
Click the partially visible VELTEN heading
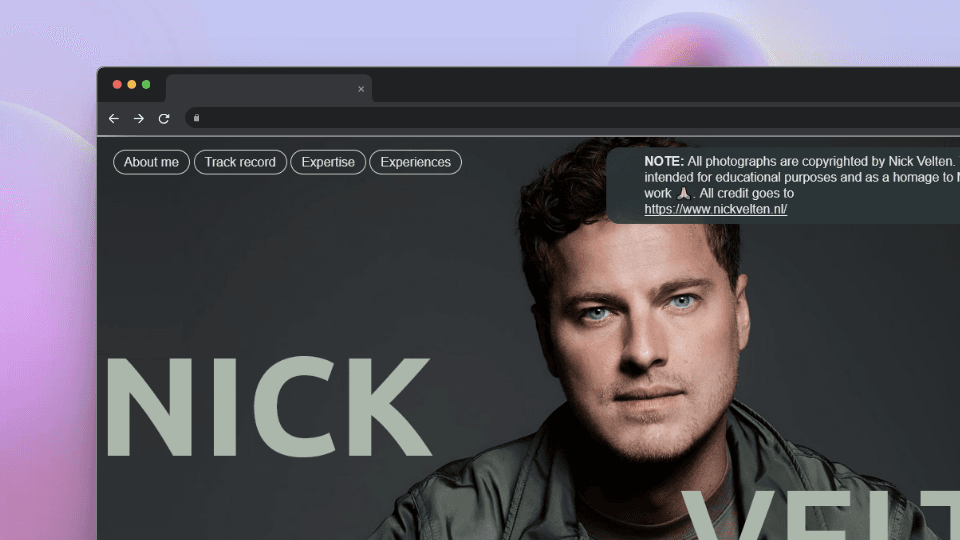tap(820, 515)
